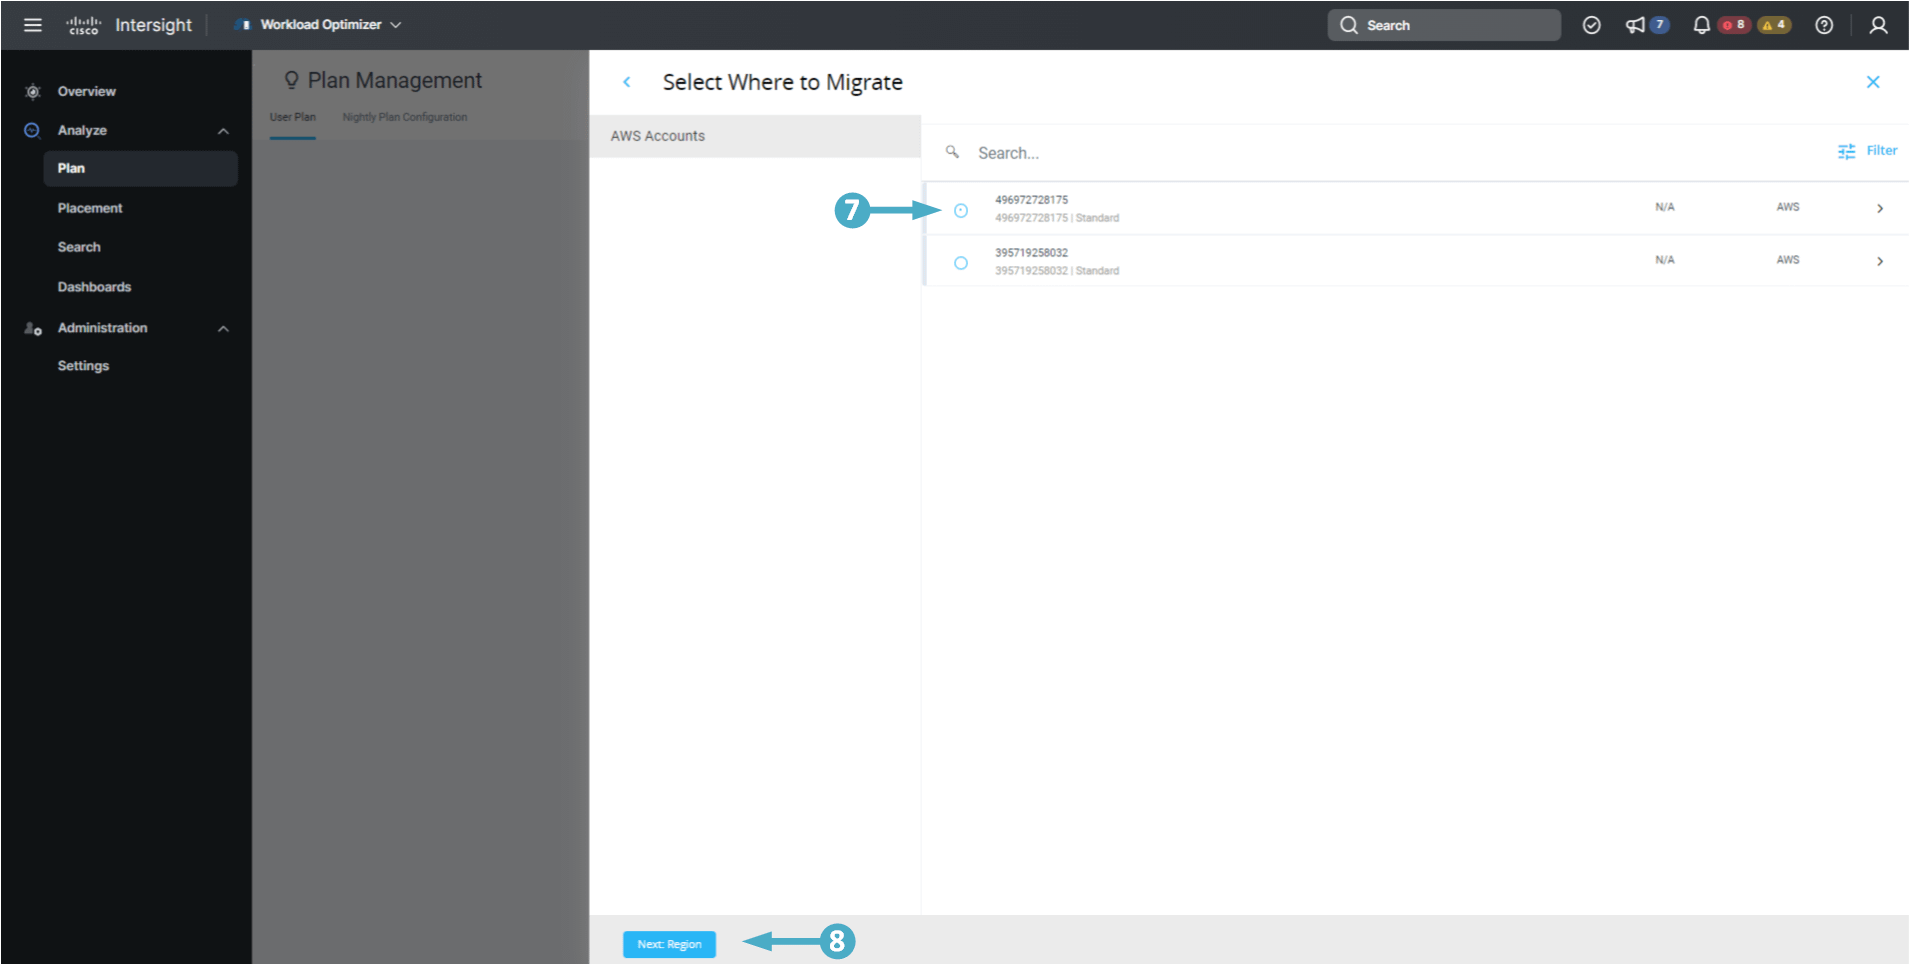Viewport: 1911px width, 976px height.
Task: Close the Select Where to Migrate panel
Action: coord(1872,82)
